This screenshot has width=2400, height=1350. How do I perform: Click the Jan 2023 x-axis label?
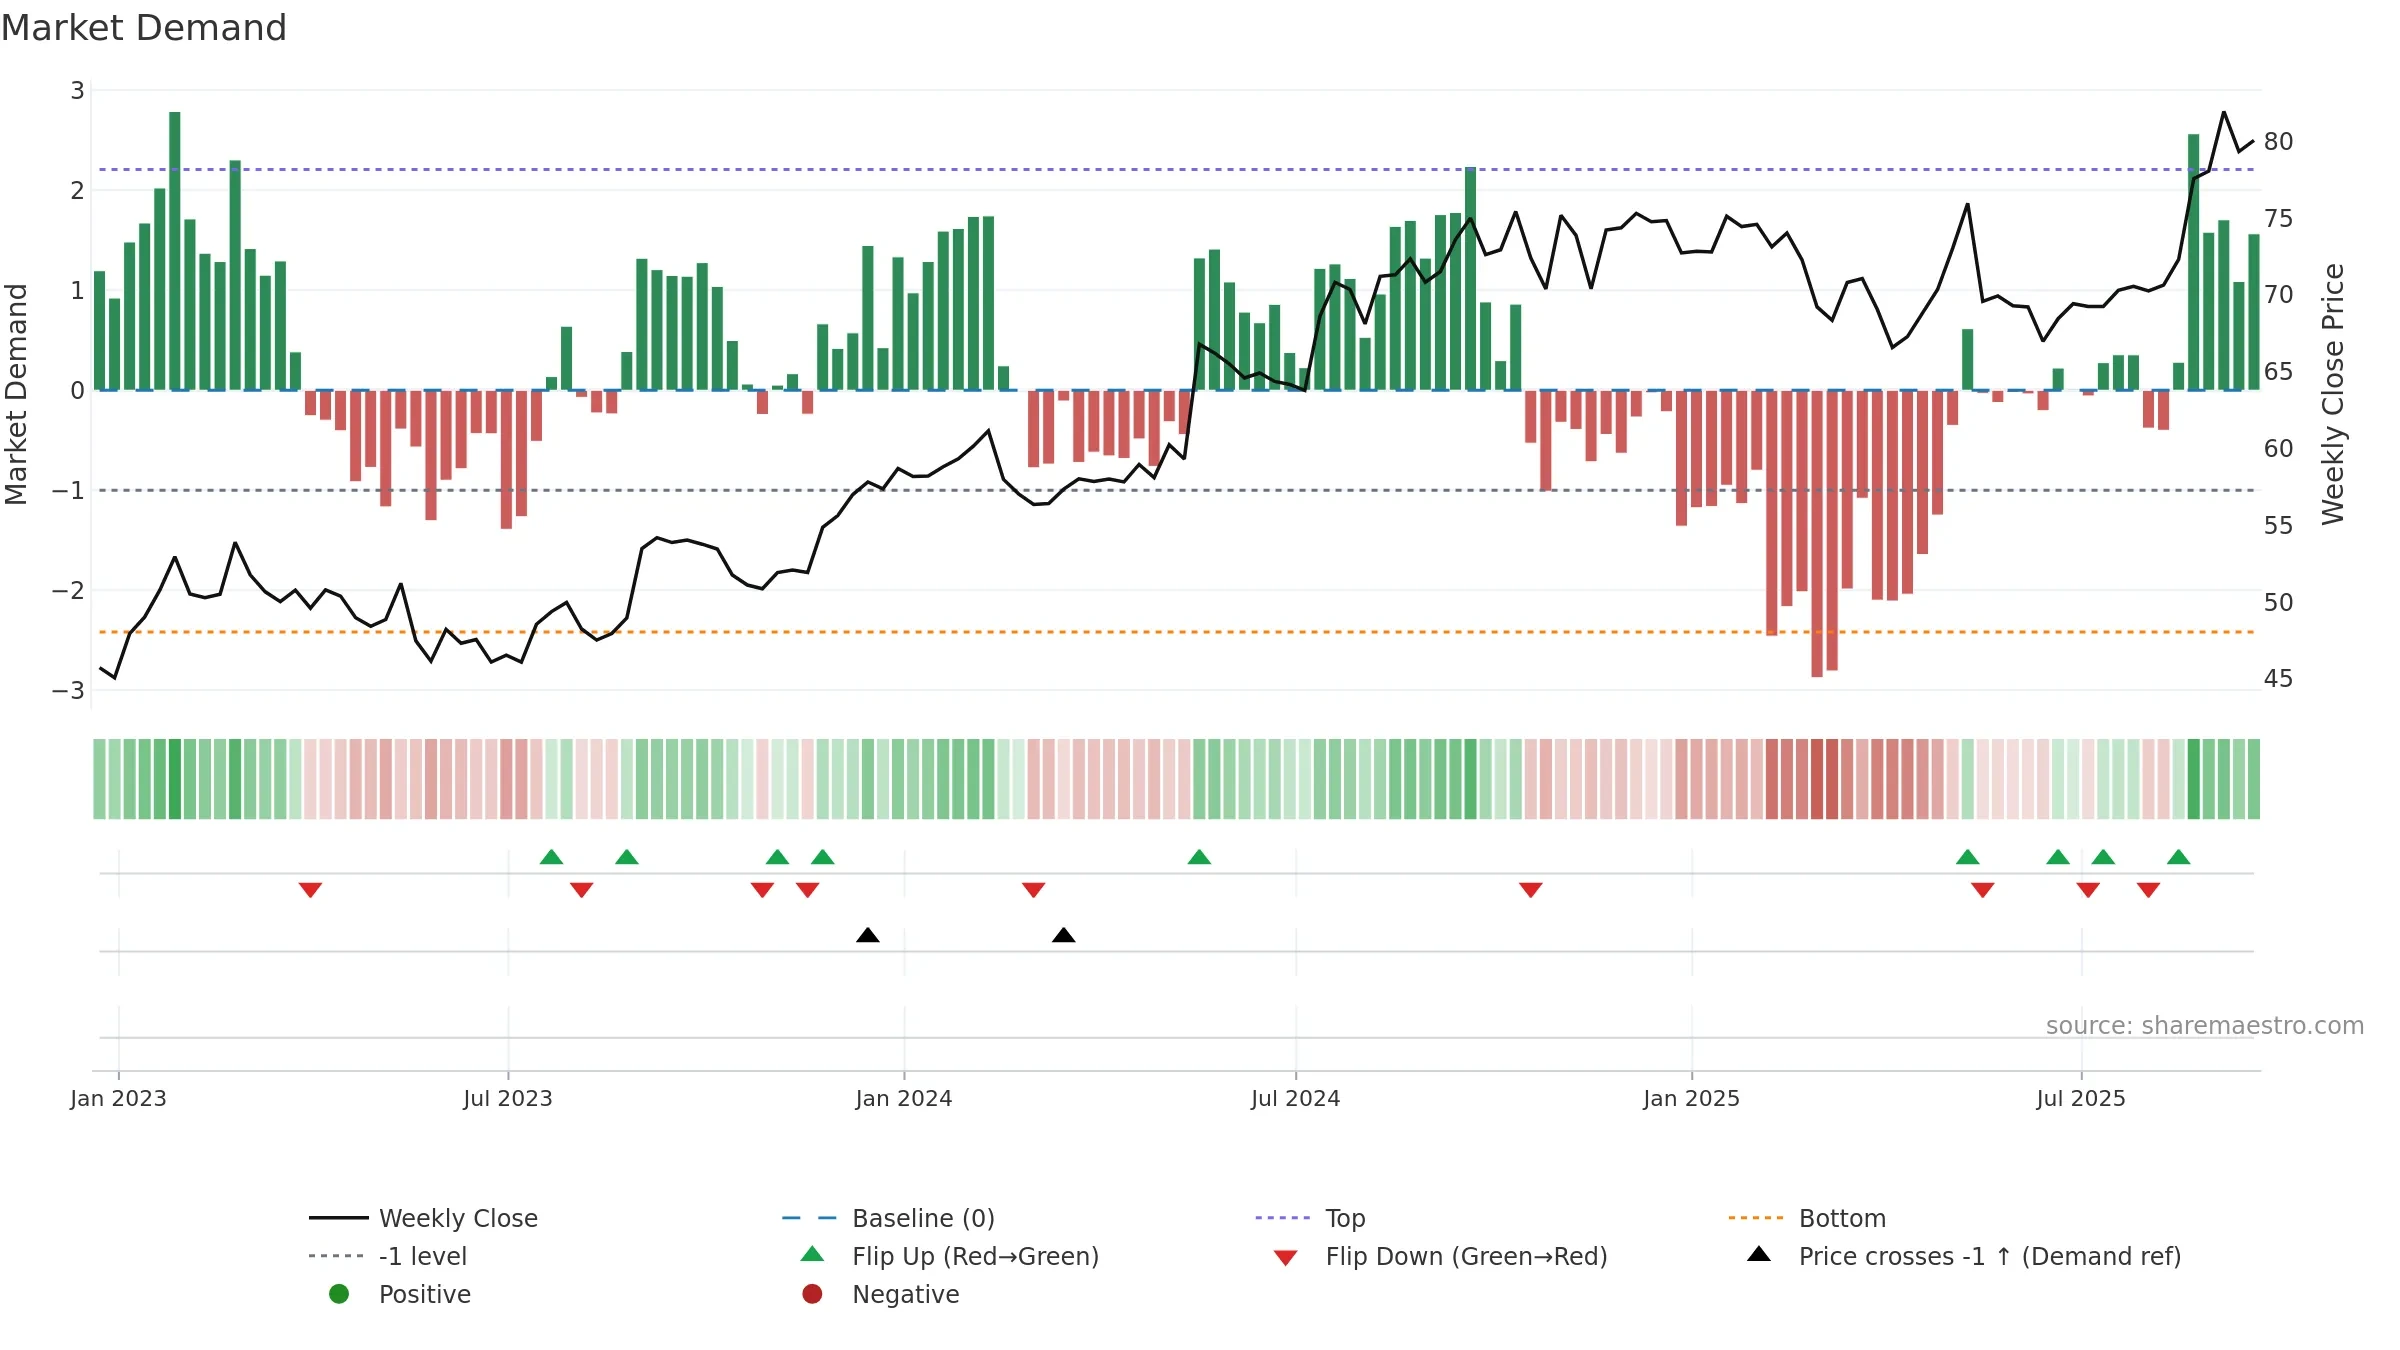(118, 1098)
